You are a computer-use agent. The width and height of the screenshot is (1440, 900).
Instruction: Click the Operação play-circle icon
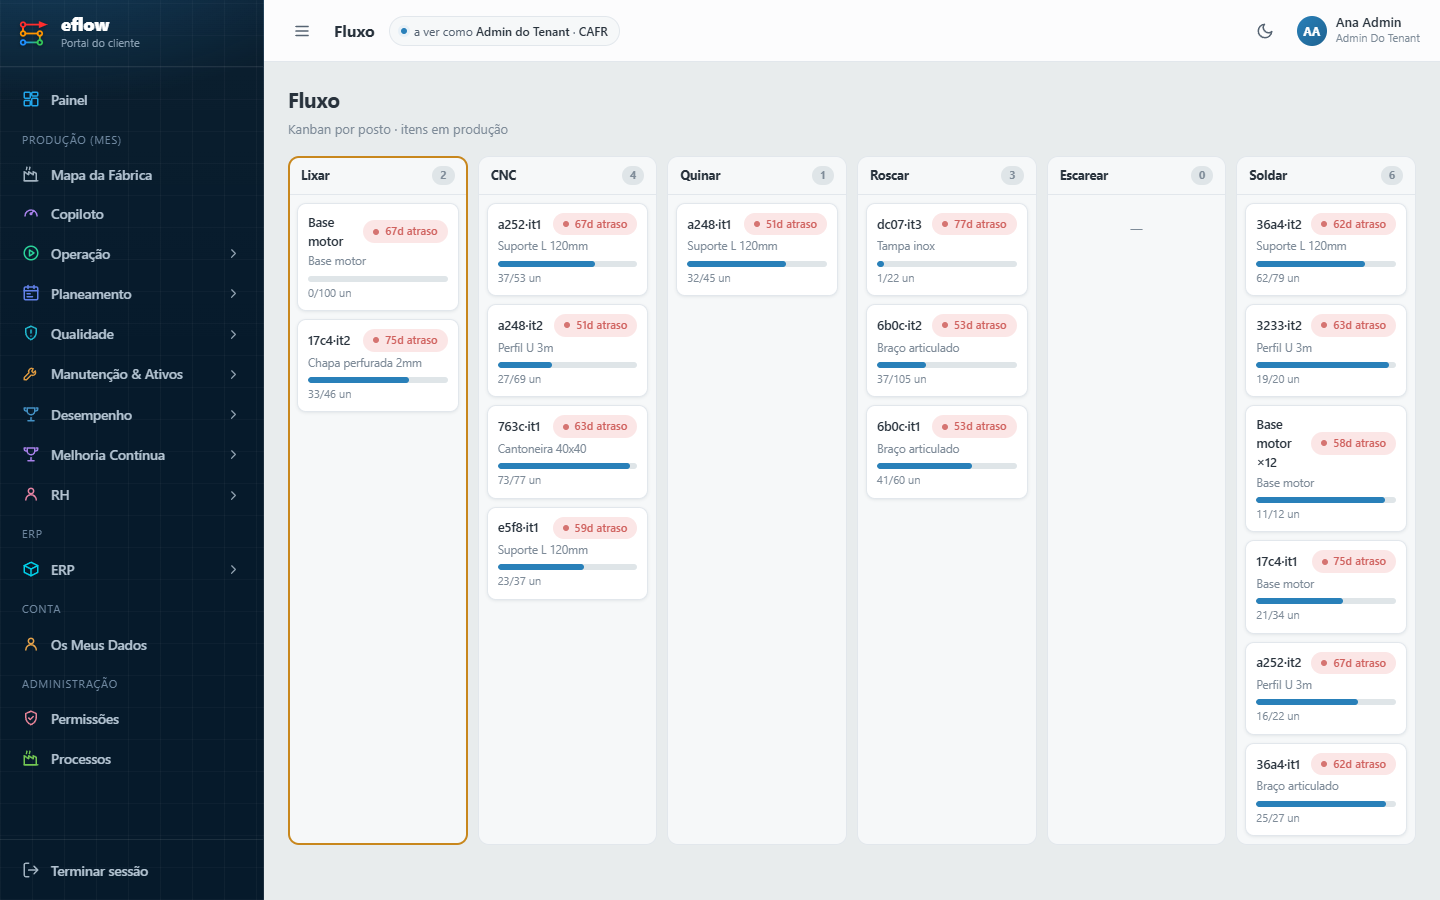(x=31, y=254)
